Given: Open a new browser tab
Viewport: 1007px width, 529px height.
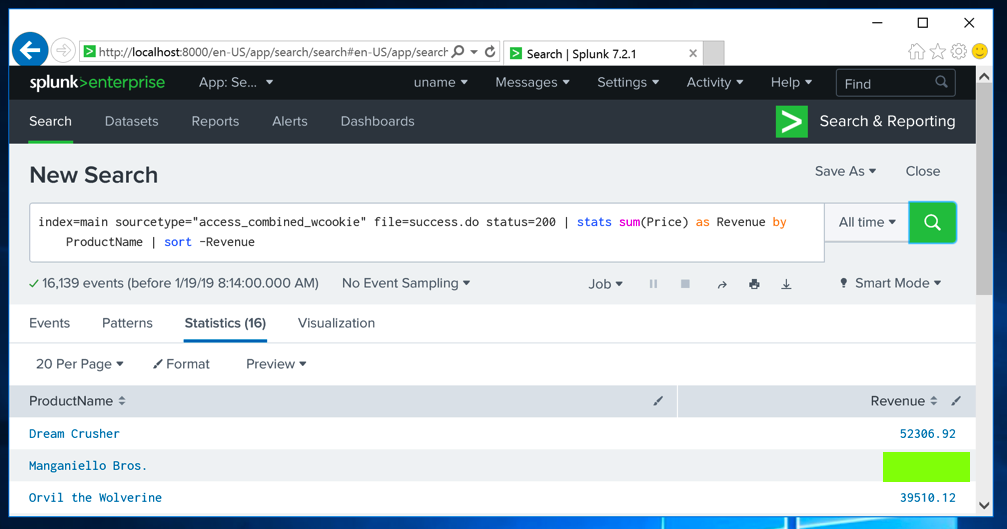Looking at the screenshot, I should coord(714,53).
